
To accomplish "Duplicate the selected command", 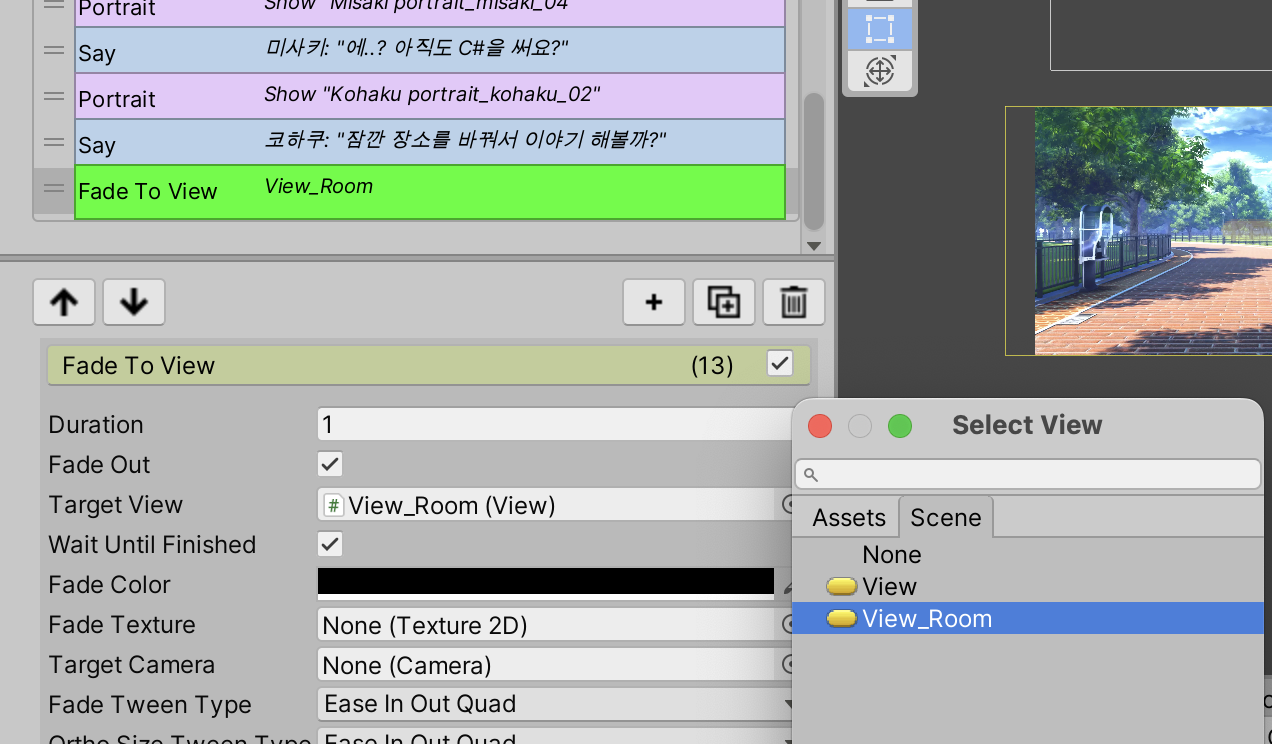I will click(x=724, y=302).
